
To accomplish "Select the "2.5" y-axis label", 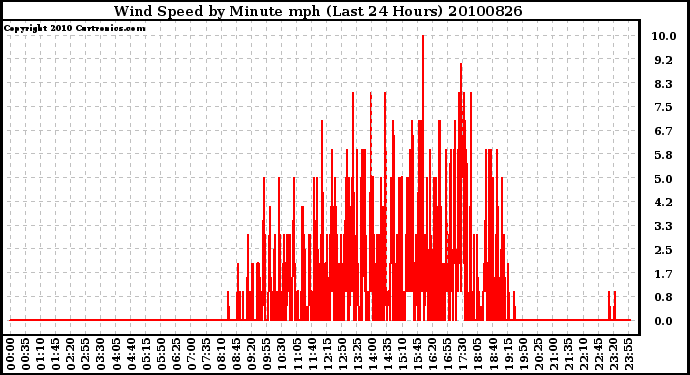I will pos(664,250).
